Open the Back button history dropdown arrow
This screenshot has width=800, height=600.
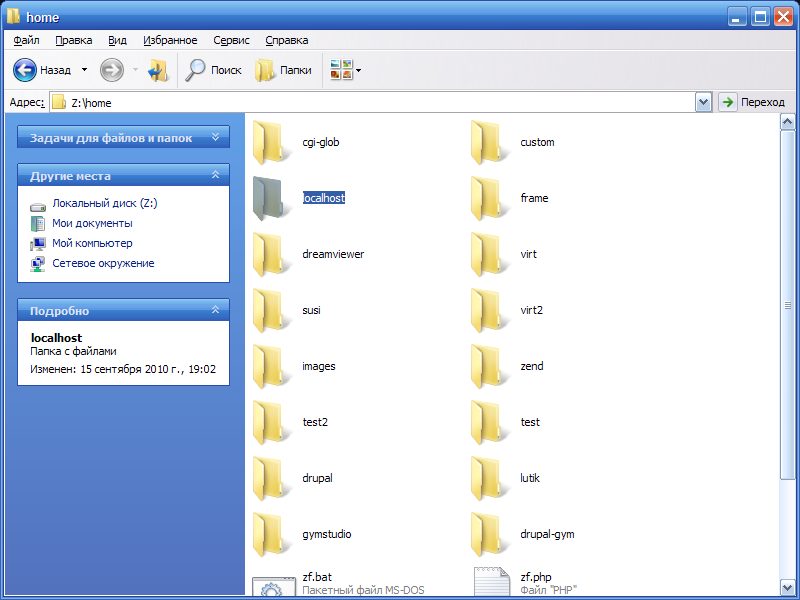(x=84, y=70)
